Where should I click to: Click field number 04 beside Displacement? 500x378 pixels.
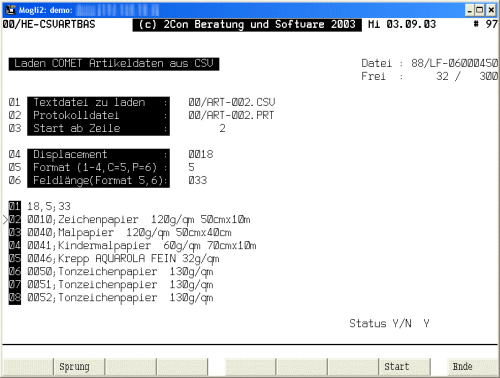click(15, 154)
